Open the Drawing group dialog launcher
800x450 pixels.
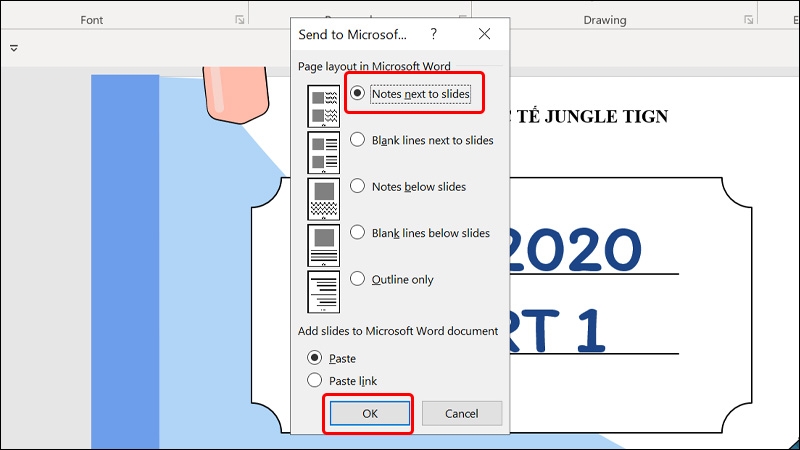tap(748, 19)
